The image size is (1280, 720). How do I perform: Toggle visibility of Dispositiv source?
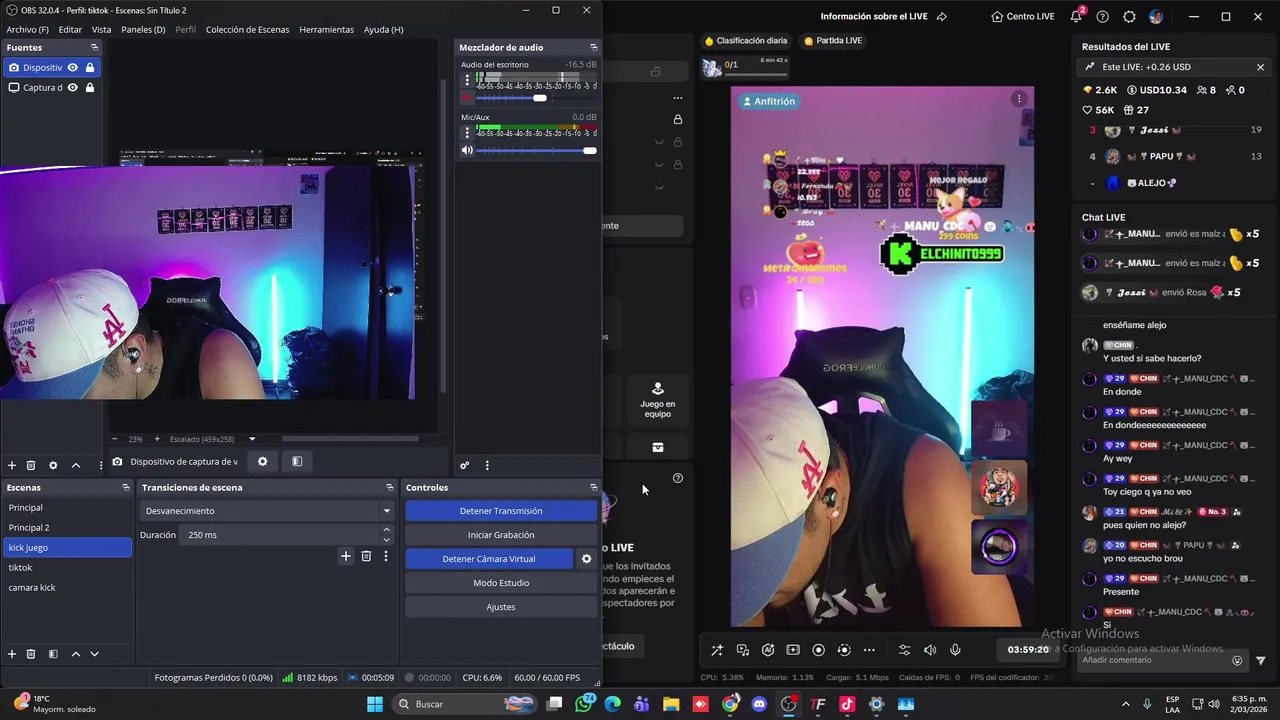point(72,67)
